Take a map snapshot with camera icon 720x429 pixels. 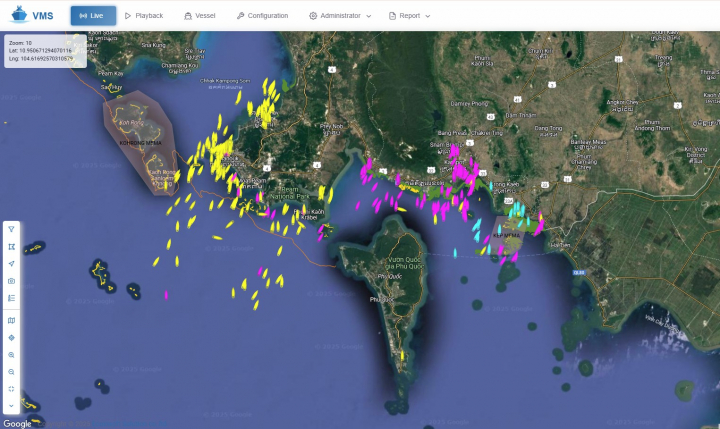[x=11, y=281]
